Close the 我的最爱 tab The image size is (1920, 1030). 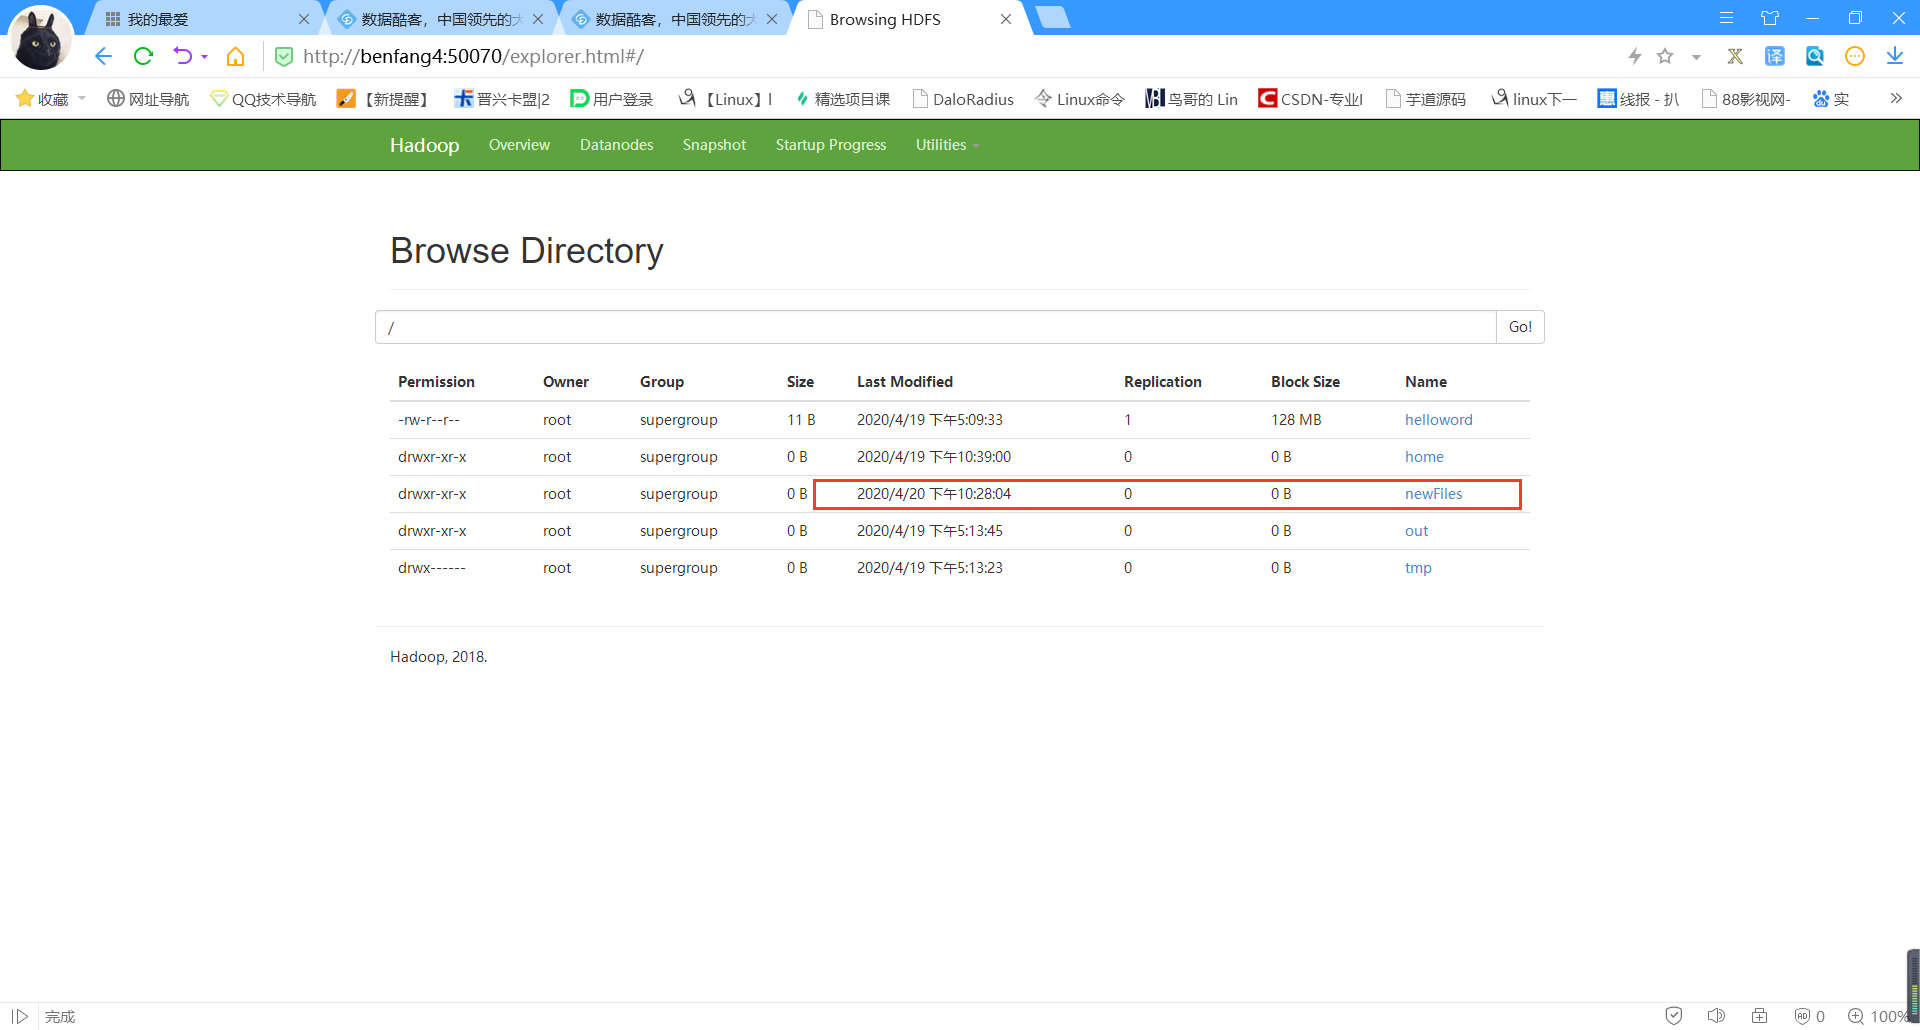(x=304, y=19)
